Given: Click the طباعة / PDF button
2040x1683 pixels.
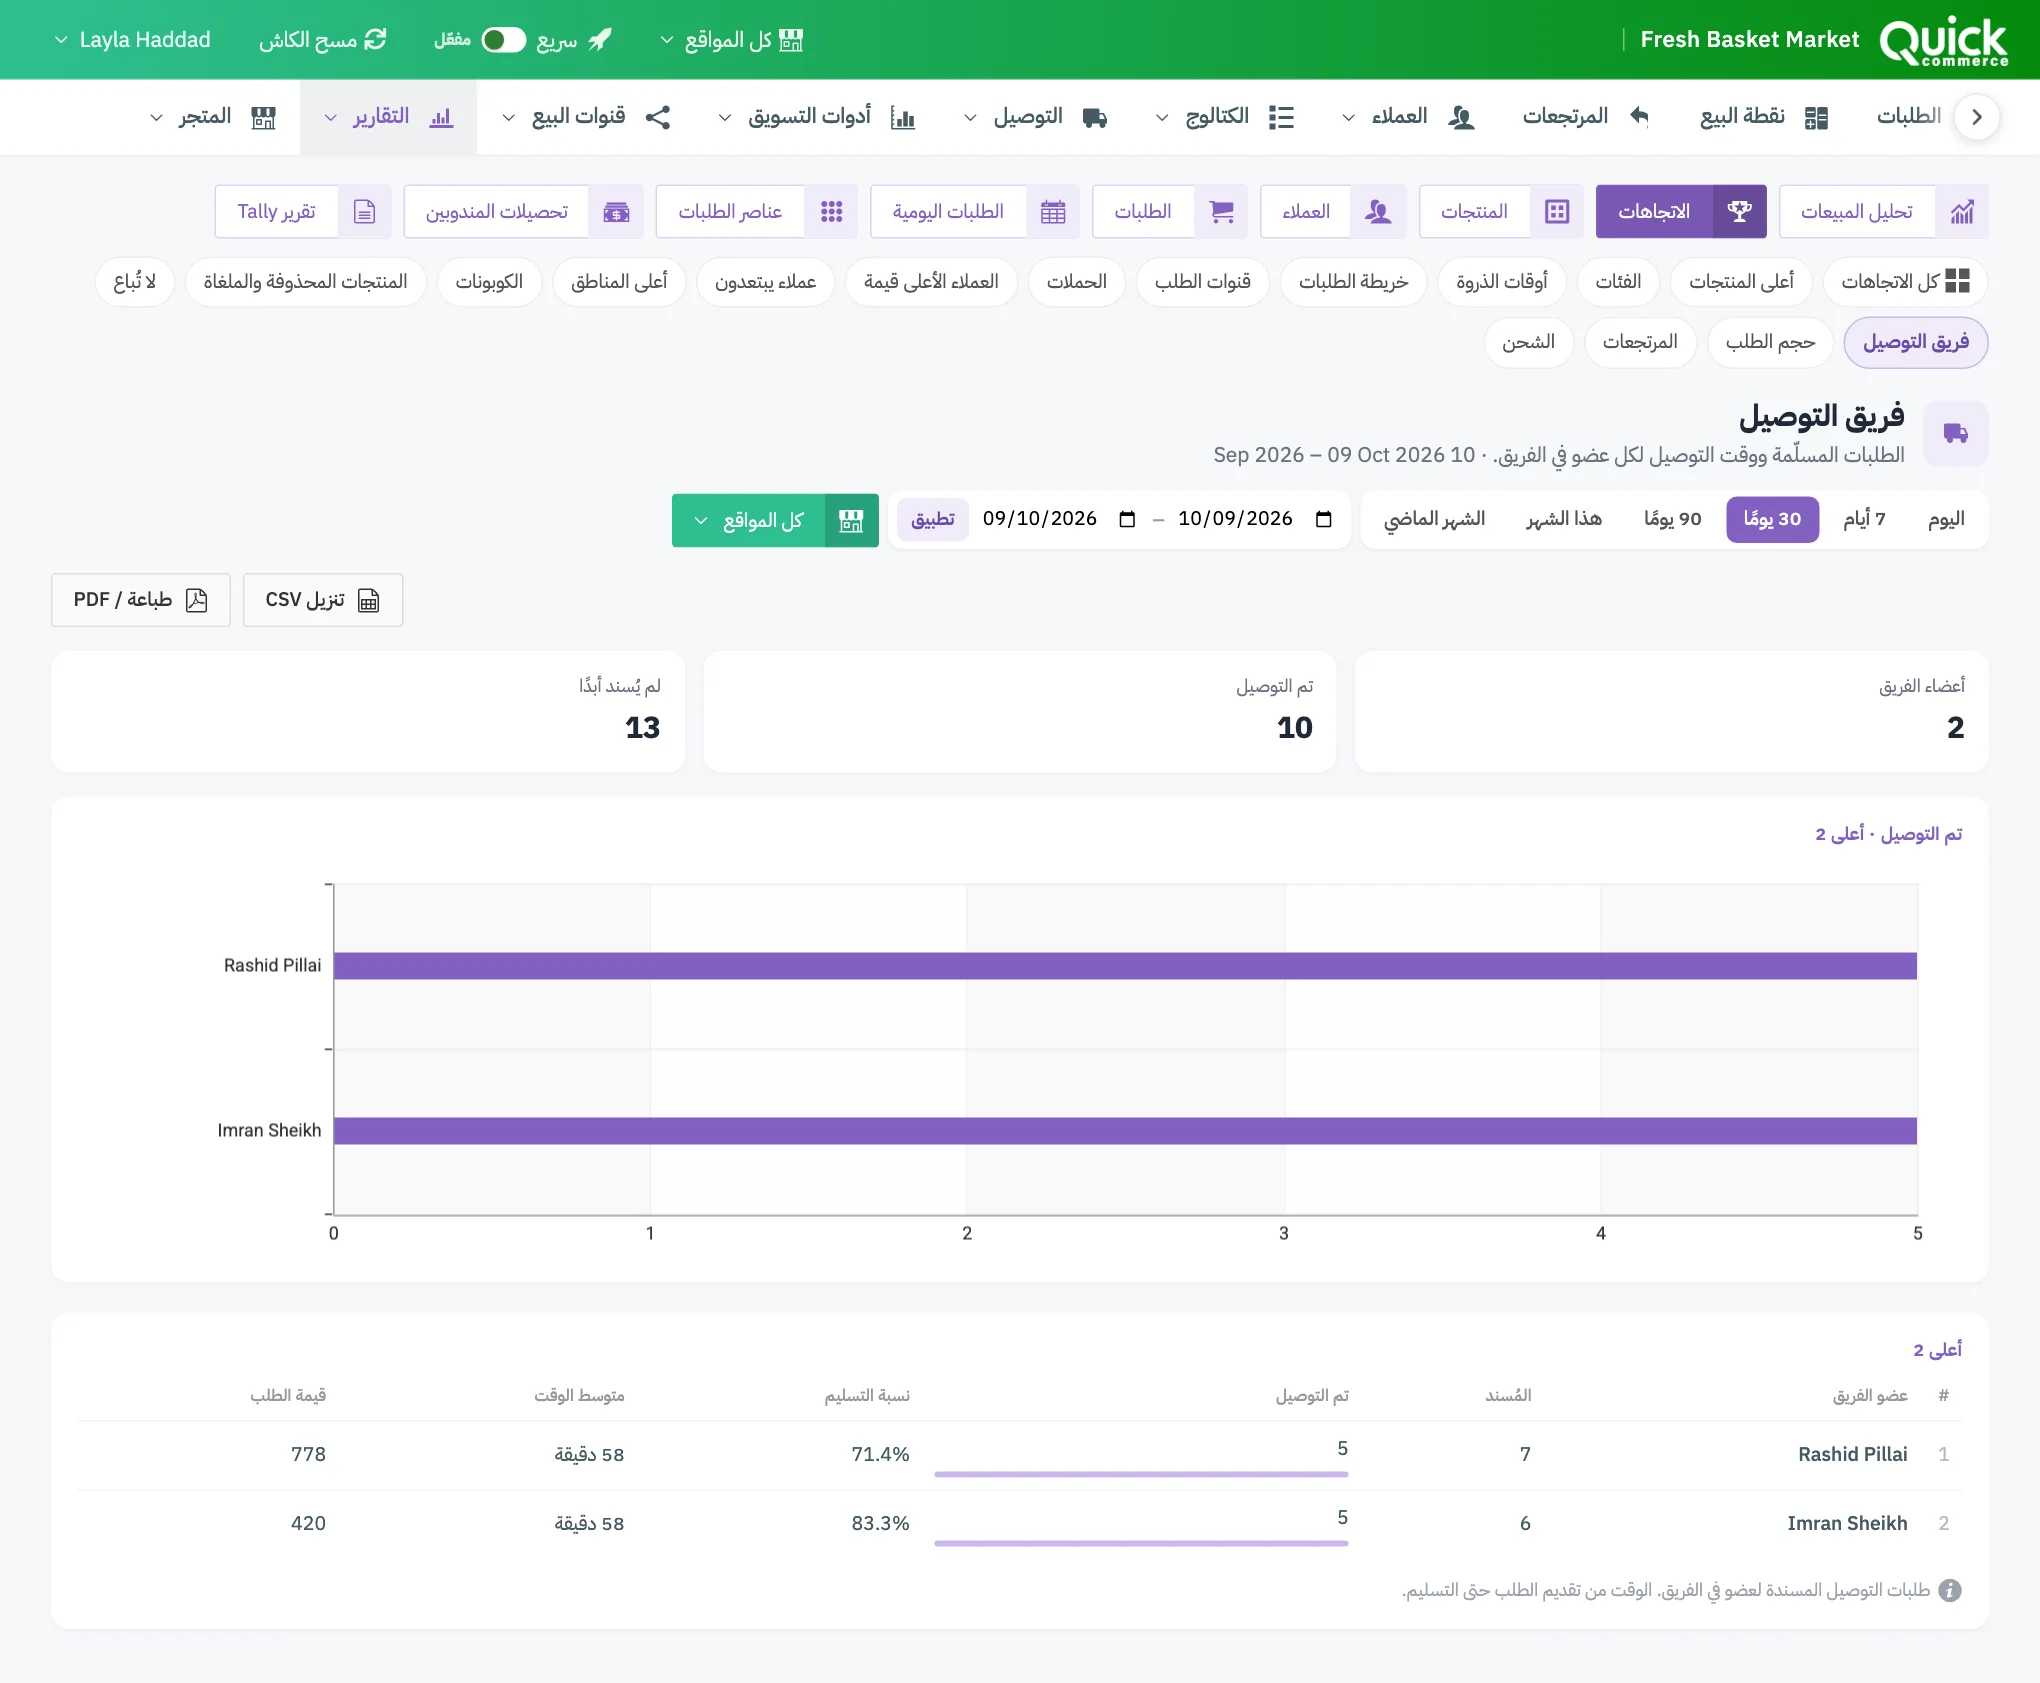Looking at the screenshot, I should tap(141, 600).
